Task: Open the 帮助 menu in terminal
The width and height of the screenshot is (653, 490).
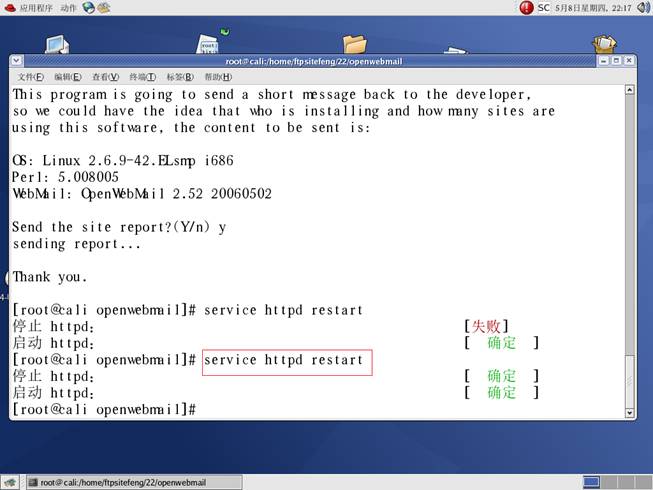Action: click(217, 77)
